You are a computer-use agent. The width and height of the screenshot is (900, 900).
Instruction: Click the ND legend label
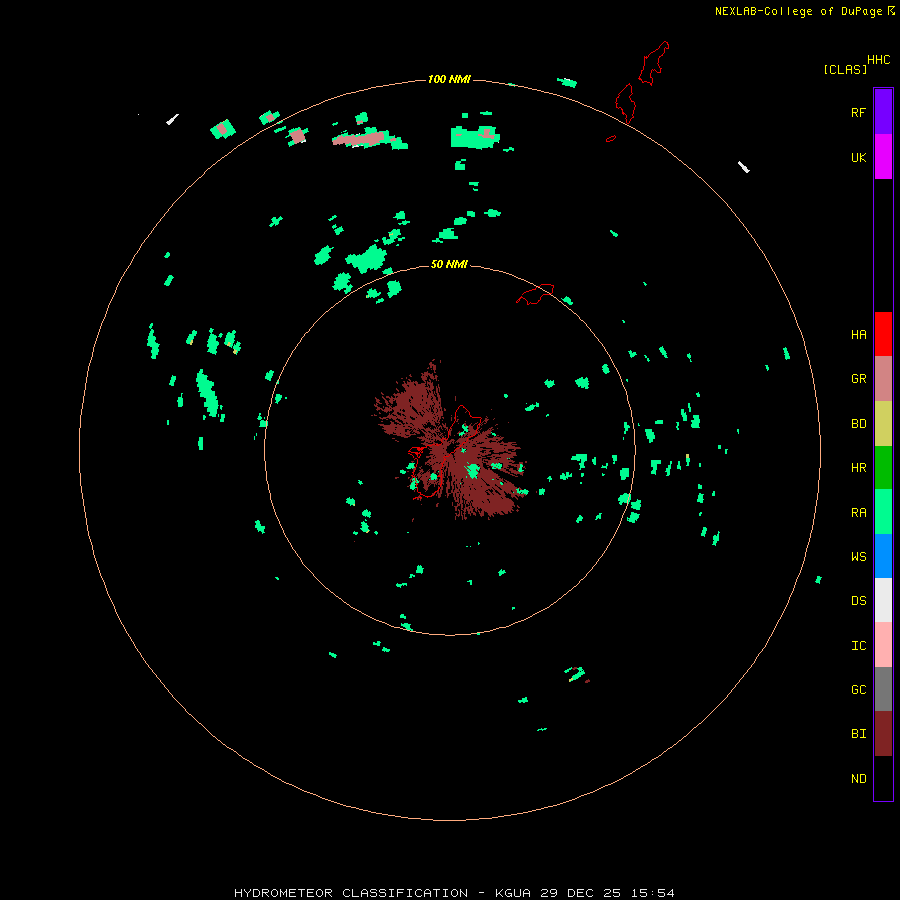(858, 779)
